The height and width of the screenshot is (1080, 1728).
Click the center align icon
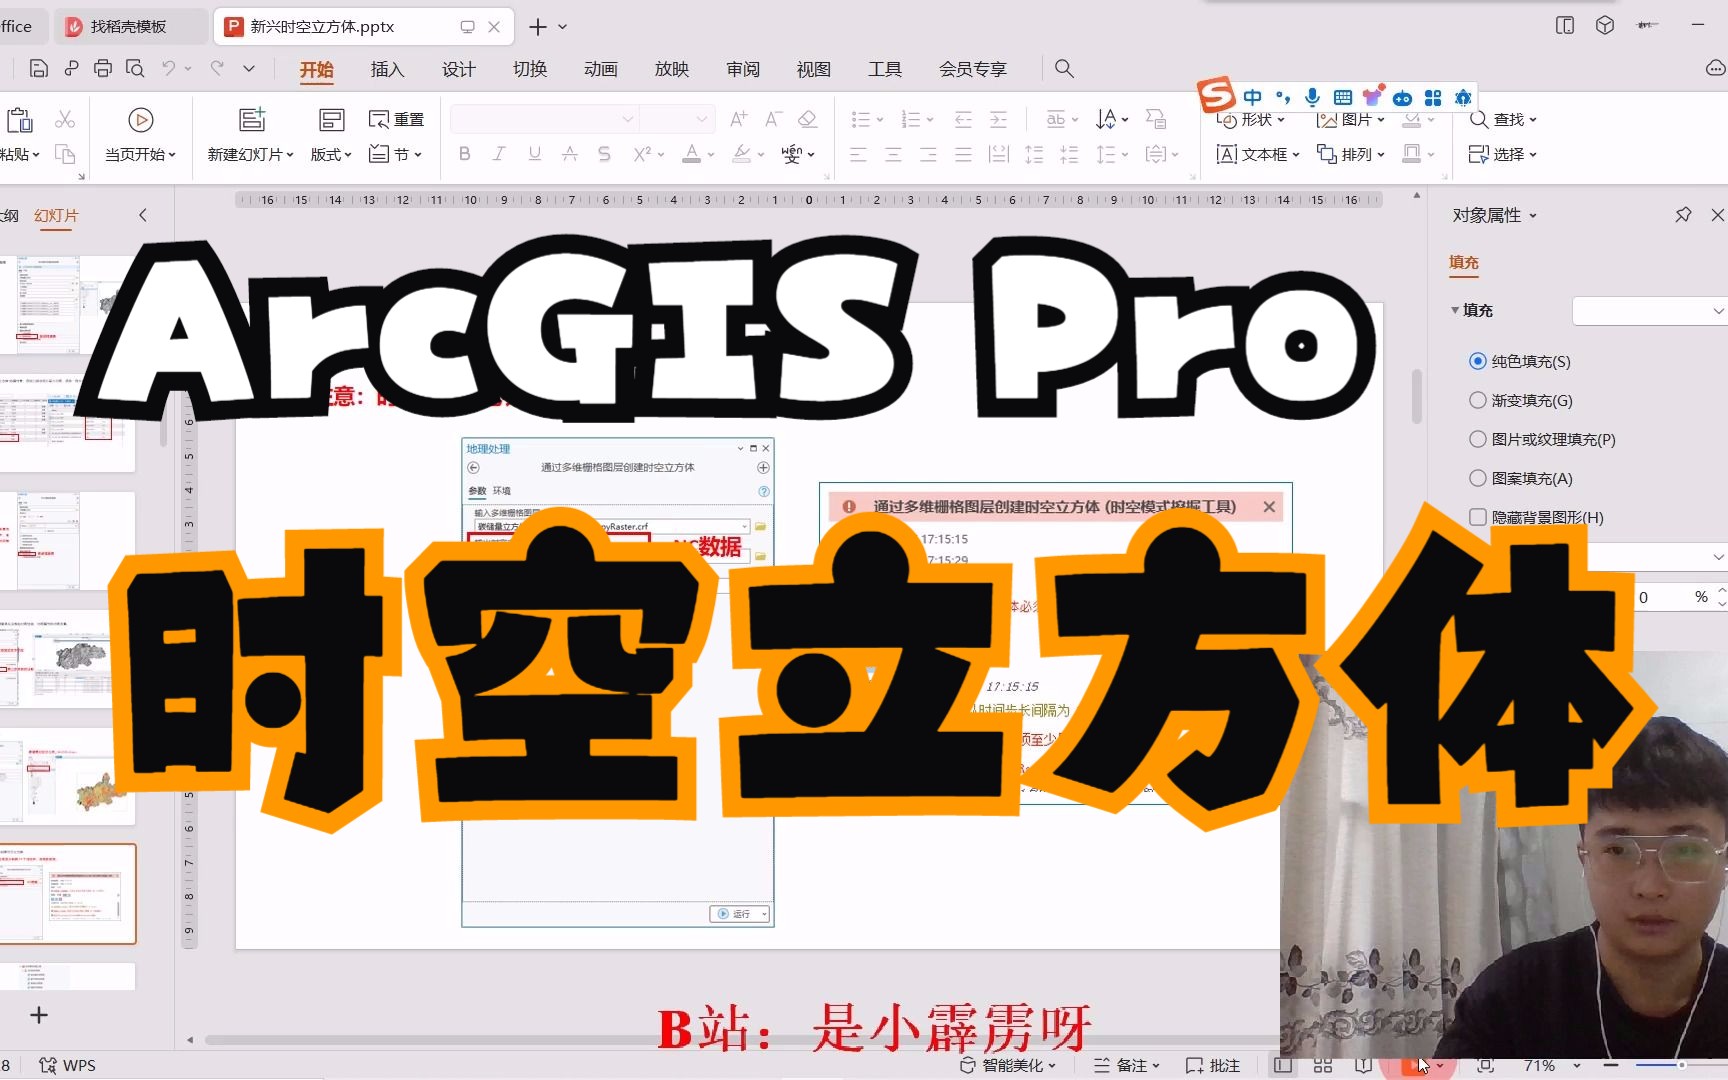pyautogui.click(x=893, y=154)
